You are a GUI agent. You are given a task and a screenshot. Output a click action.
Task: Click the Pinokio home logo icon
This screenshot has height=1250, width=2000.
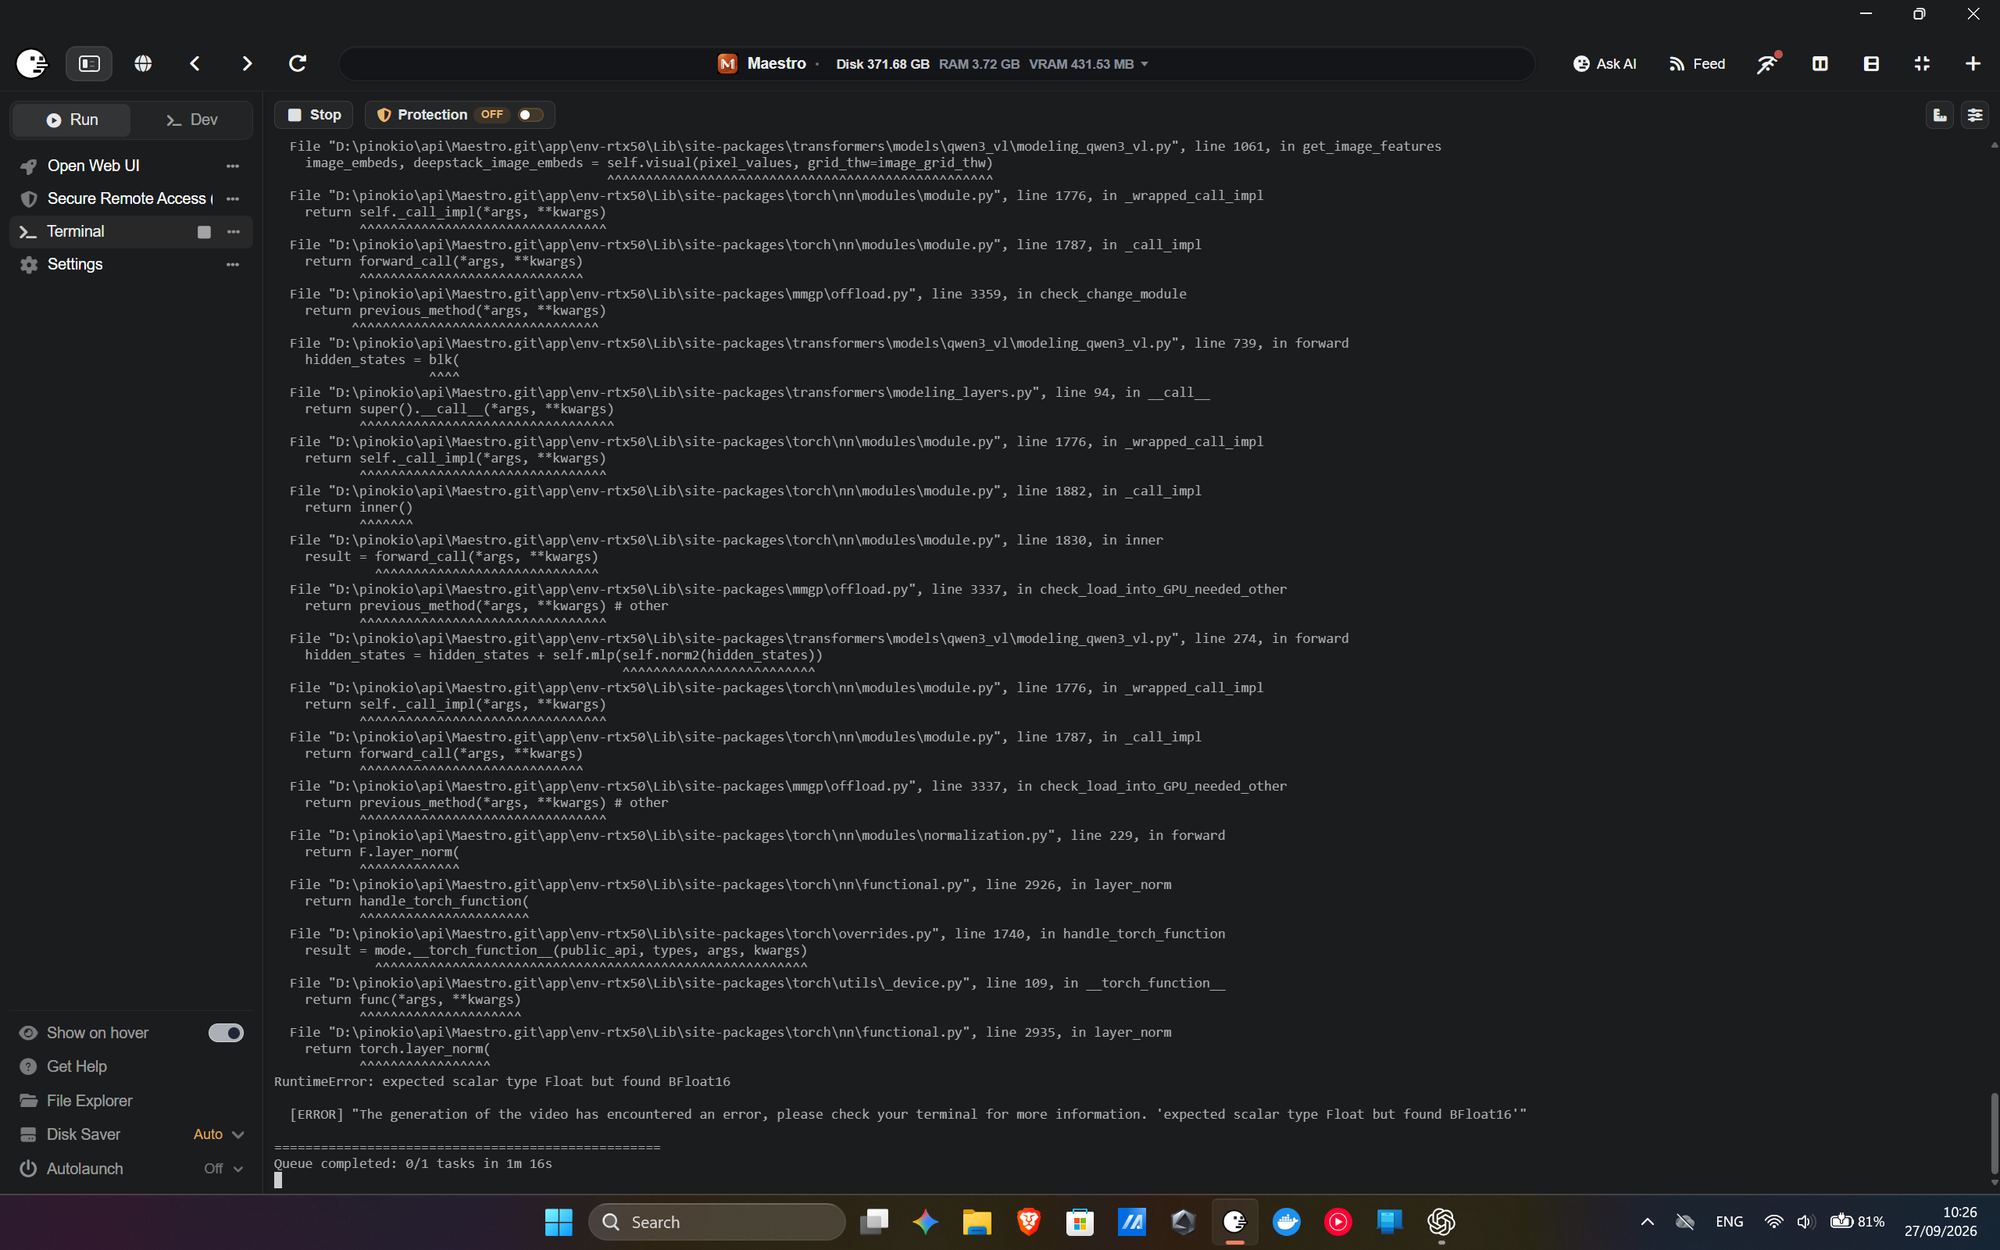pos(32,63)
